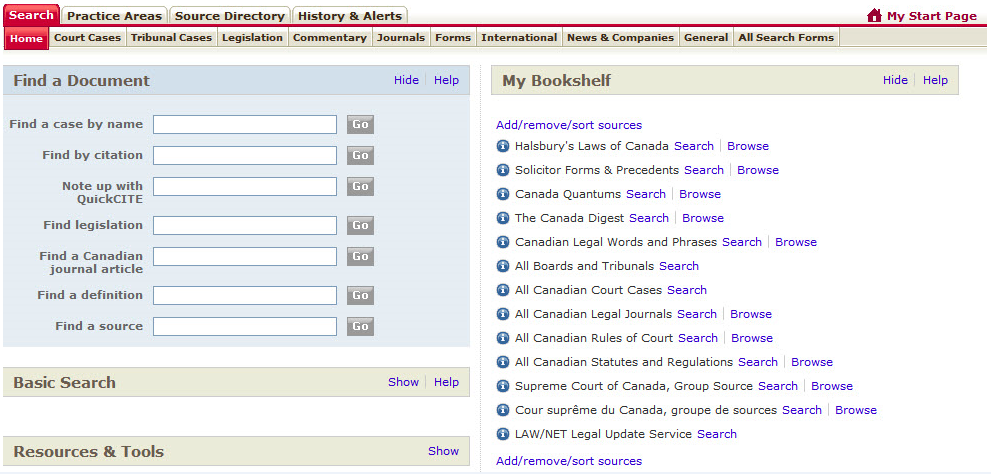Go to My Start Page link
991x474 pixels.
[932, 16]
